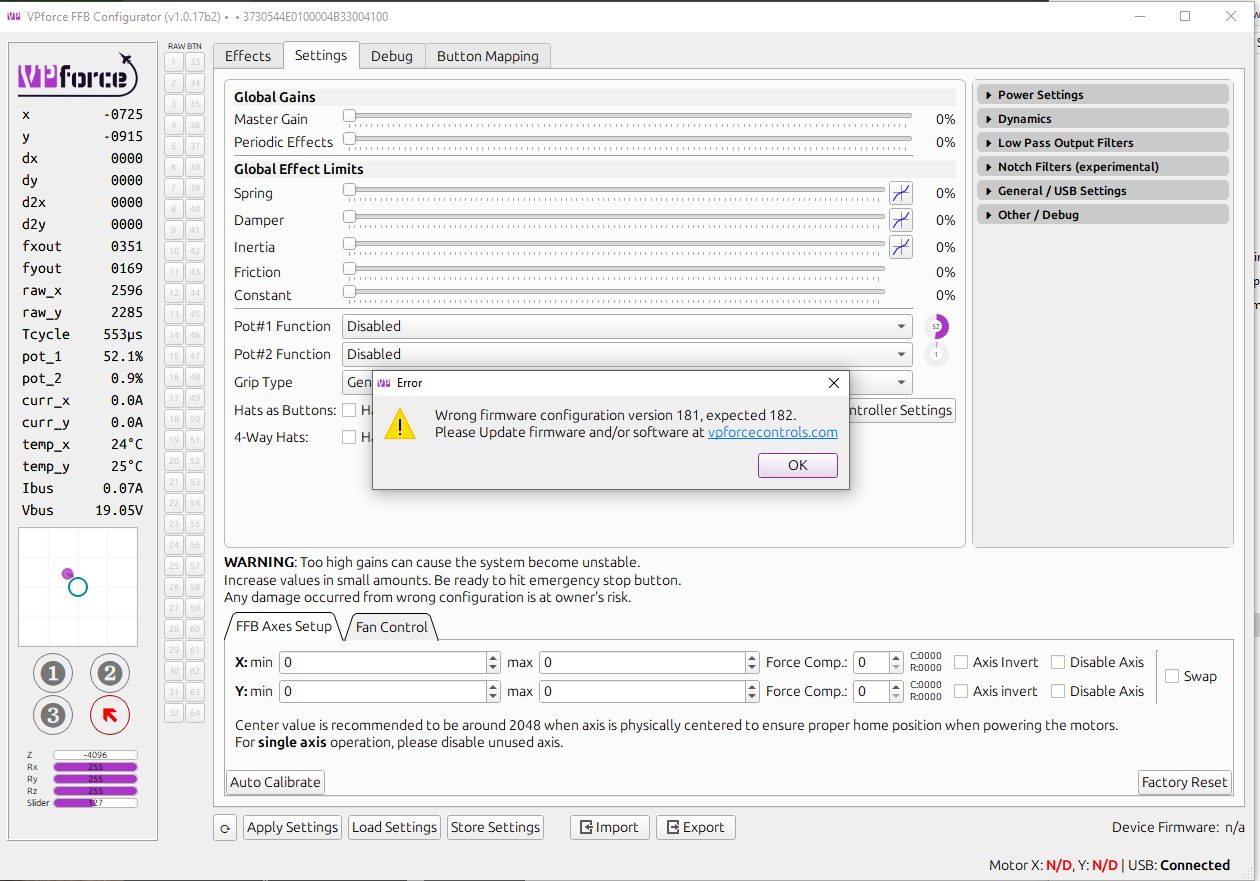Switch to the Effects tab
The height and width of the screenshot is (881, 1260).
pyautogui.click(x=248, y=56)
